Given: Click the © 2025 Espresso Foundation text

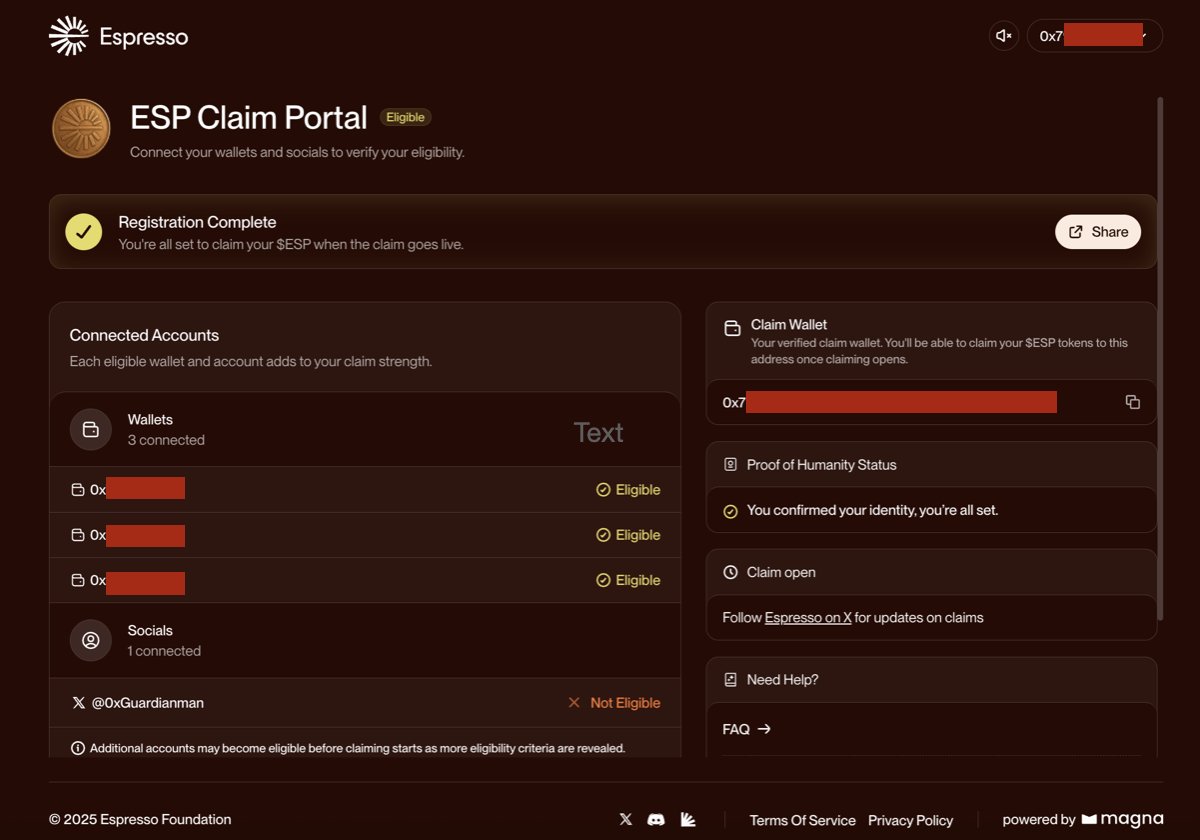Looking at the screenshot, I should pyautogui.click(x=140, y=819).
